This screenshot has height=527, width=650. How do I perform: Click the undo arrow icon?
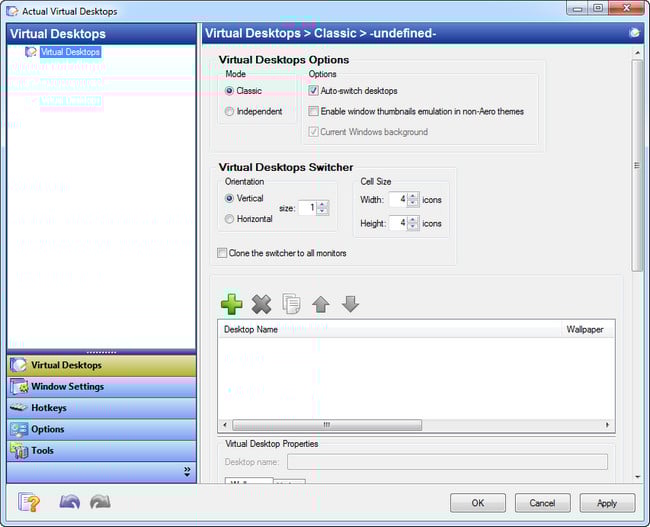click(x=69, y=502)
